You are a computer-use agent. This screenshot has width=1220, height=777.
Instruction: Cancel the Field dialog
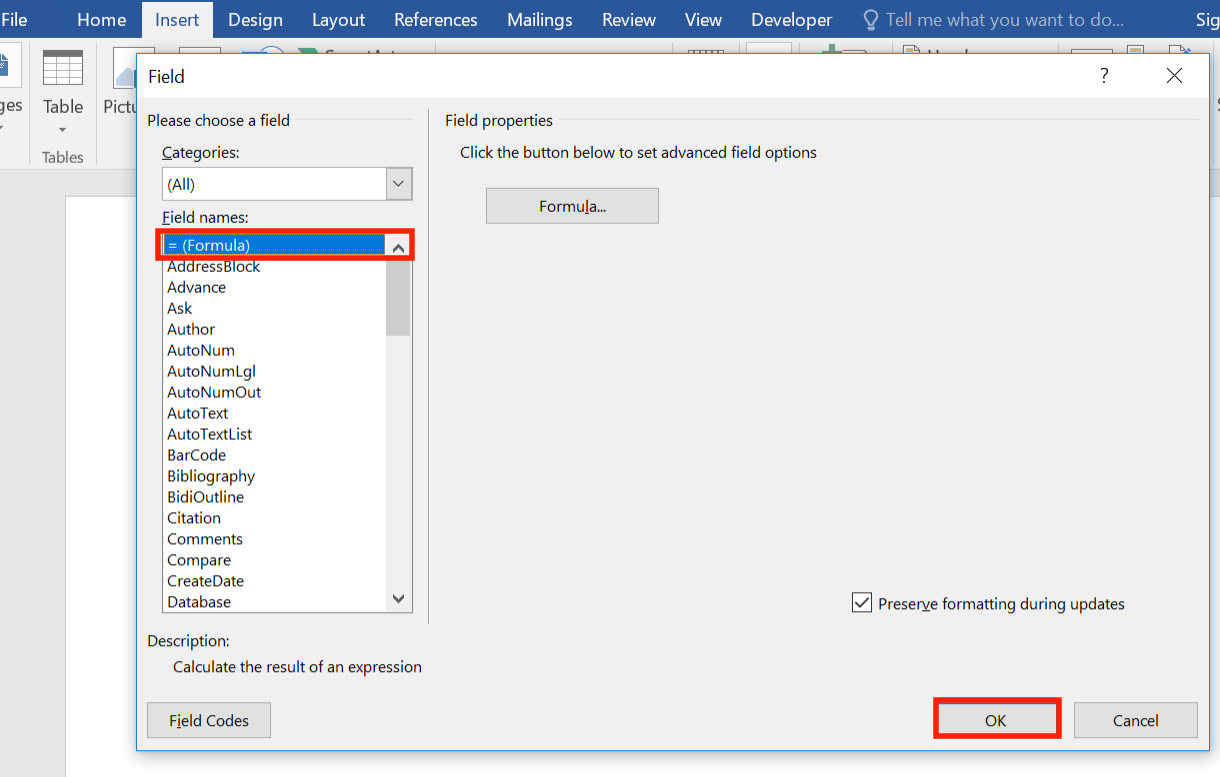[x=1135, y=720]
